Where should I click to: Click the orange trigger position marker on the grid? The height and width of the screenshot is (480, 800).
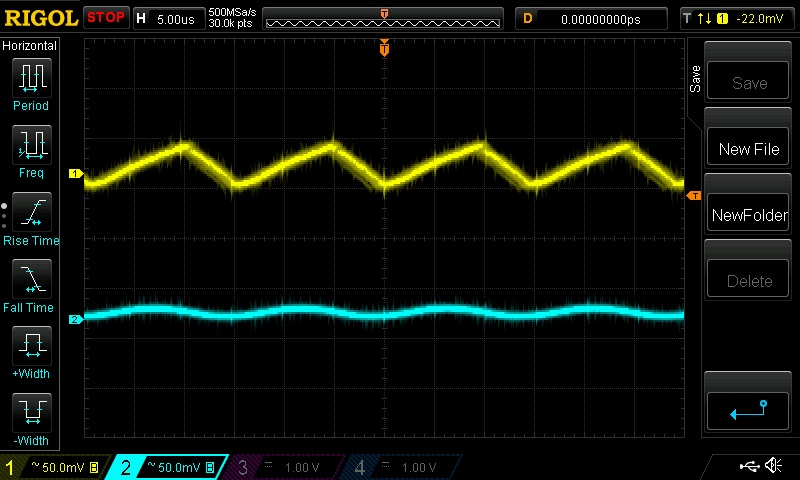pyautogui.click(x=384, y=48)
